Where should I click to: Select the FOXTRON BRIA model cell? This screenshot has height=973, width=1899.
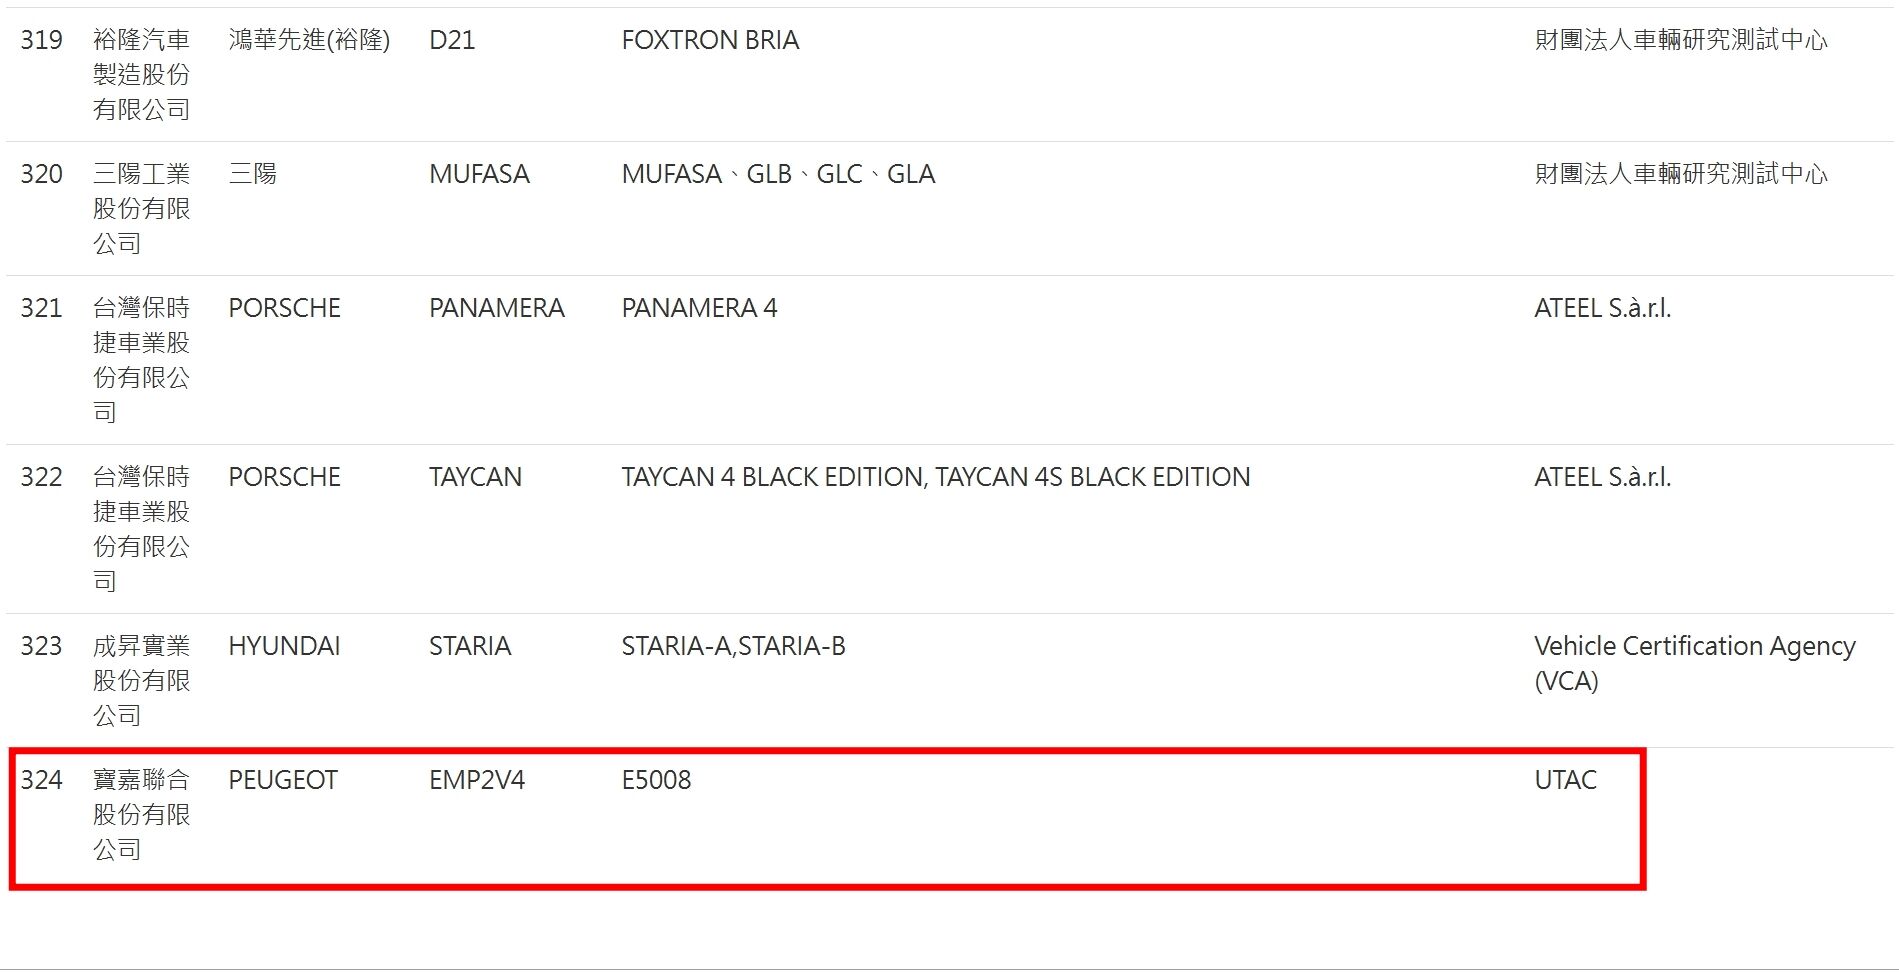pyautogui.click(x=710, y=40)
